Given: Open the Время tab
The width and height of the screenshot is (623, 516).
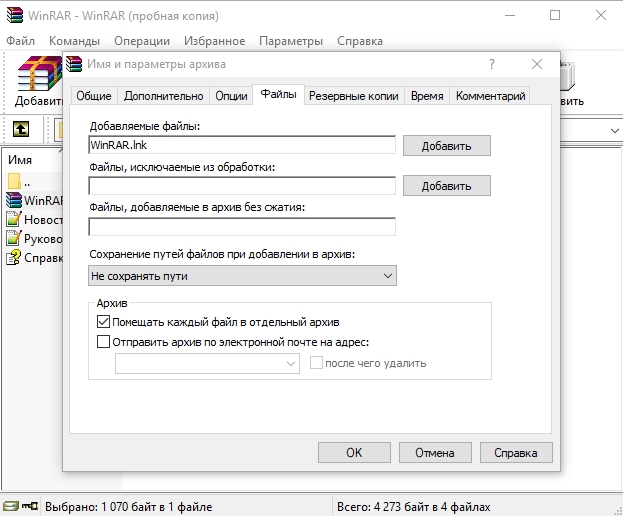Looking at the screenshot, I should coord(427,96).
